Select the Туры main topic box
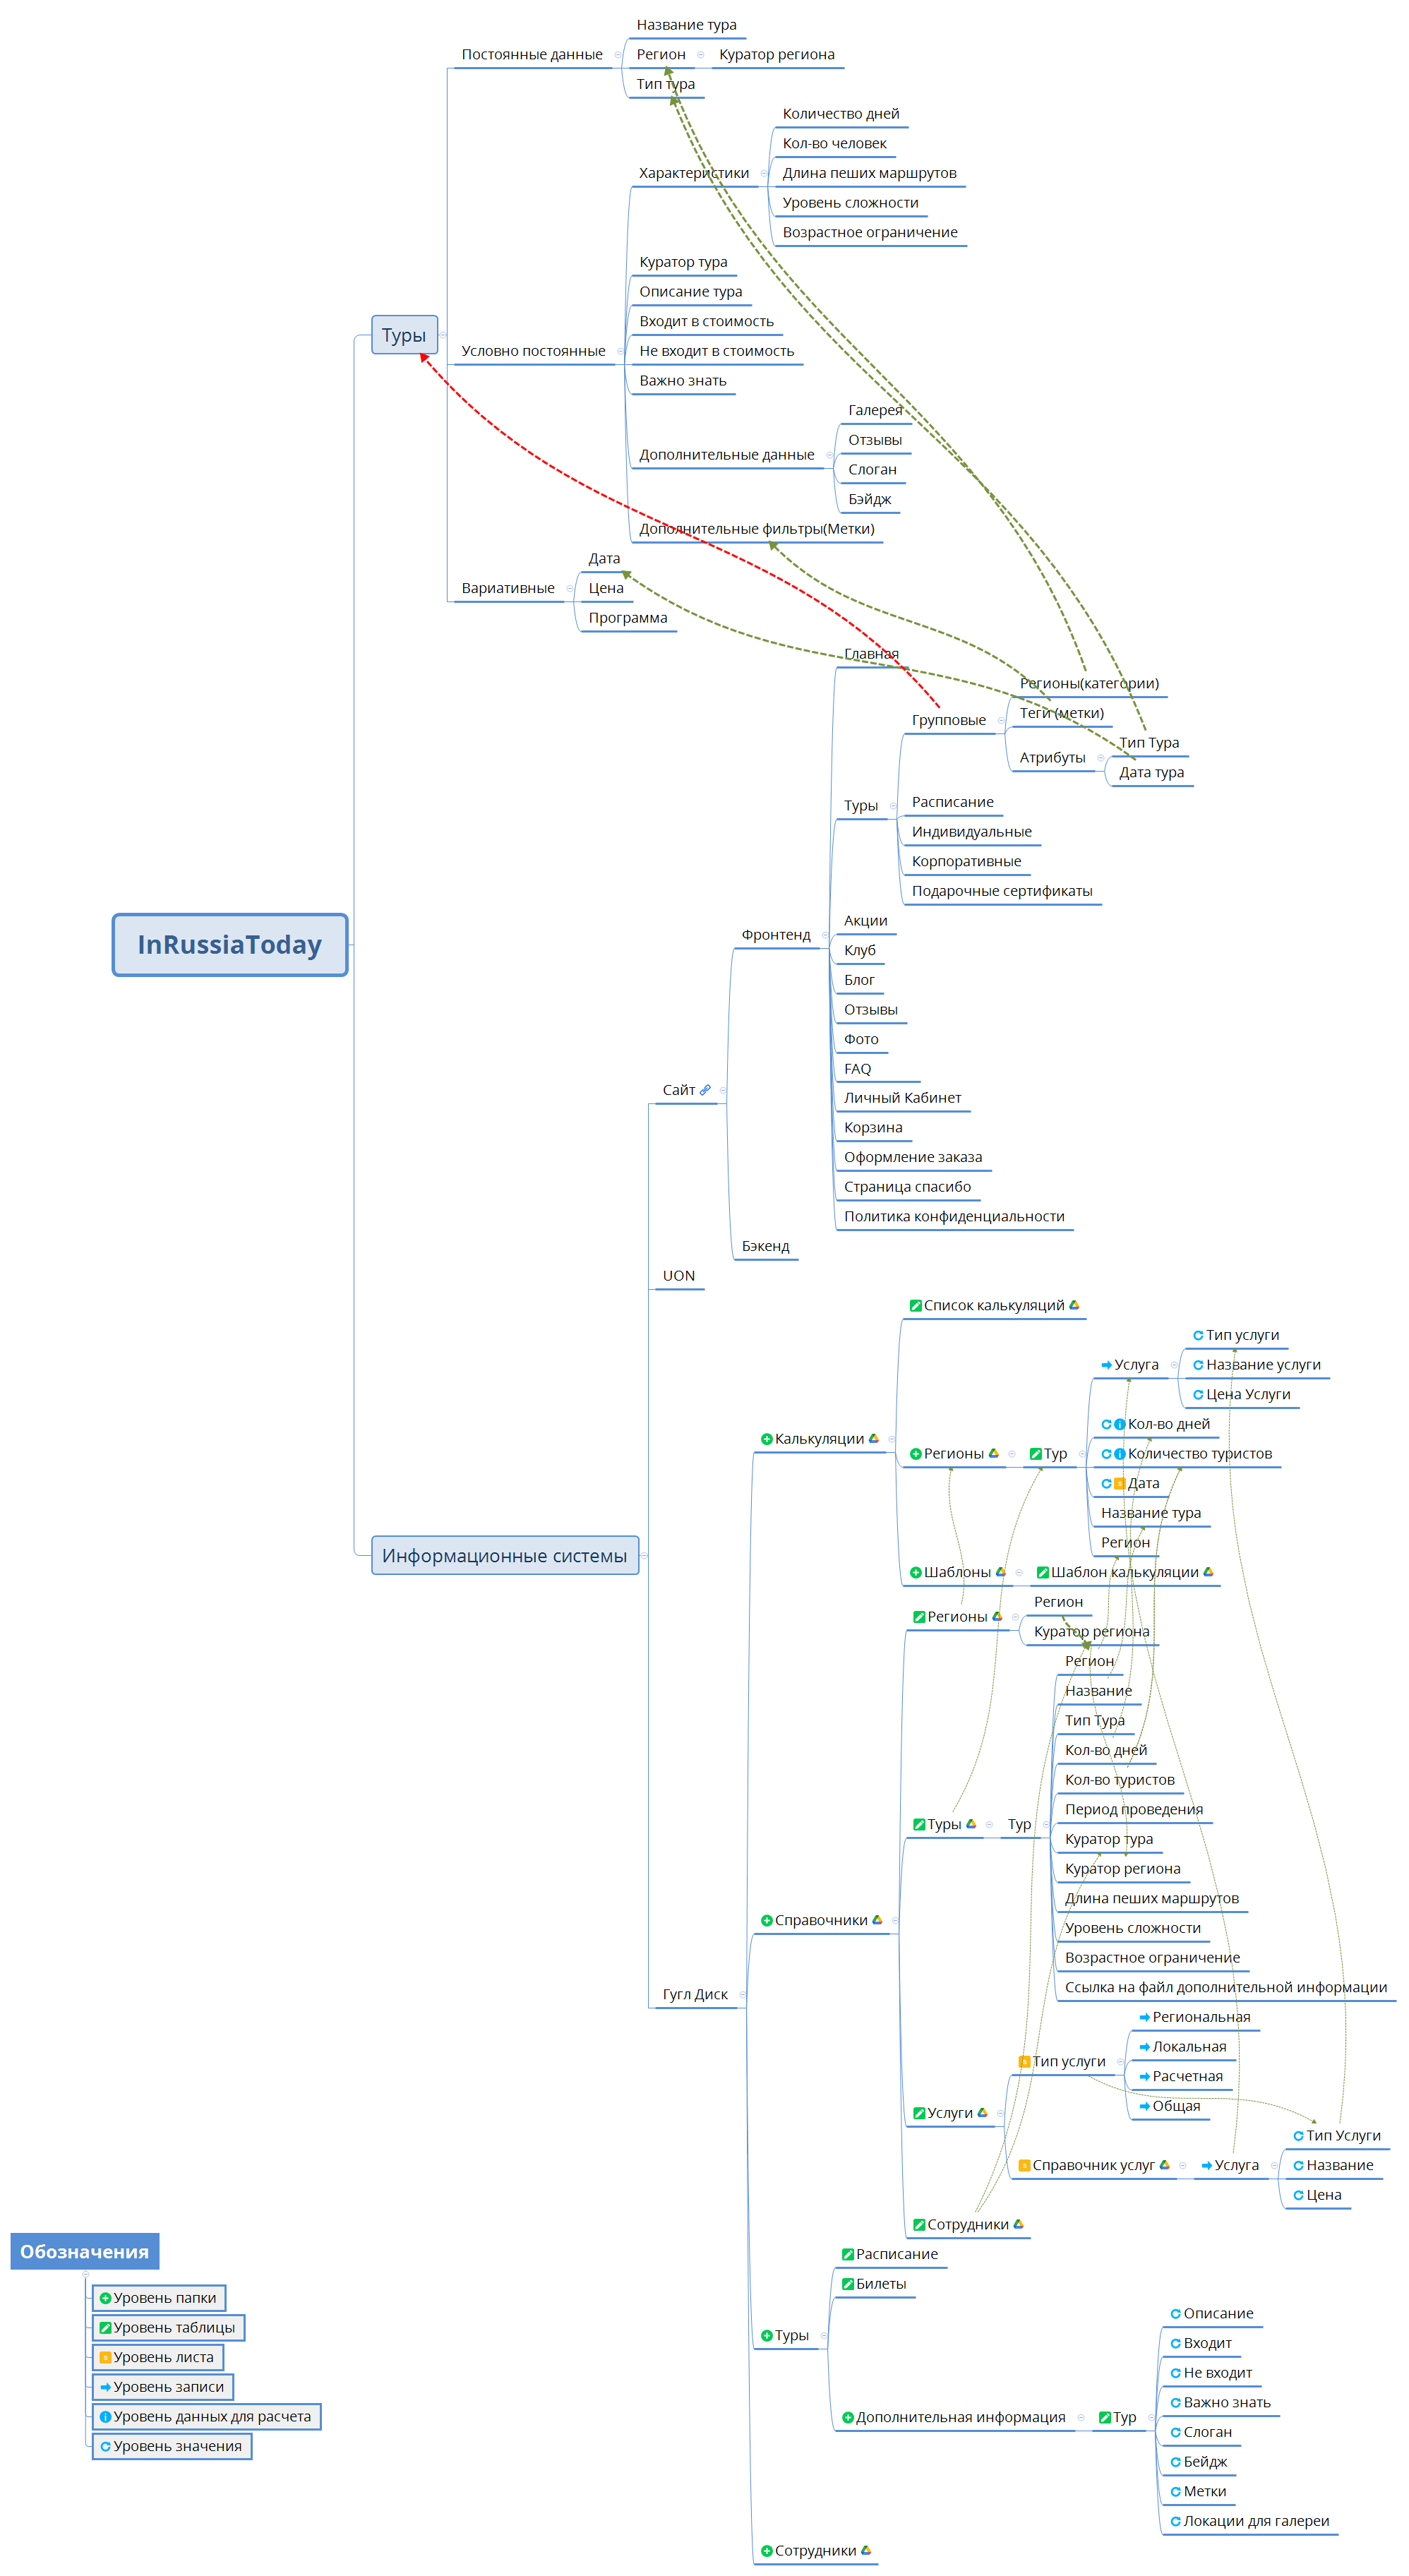Viewport: 1409px width, 2576px height. [x=404, y=335]
